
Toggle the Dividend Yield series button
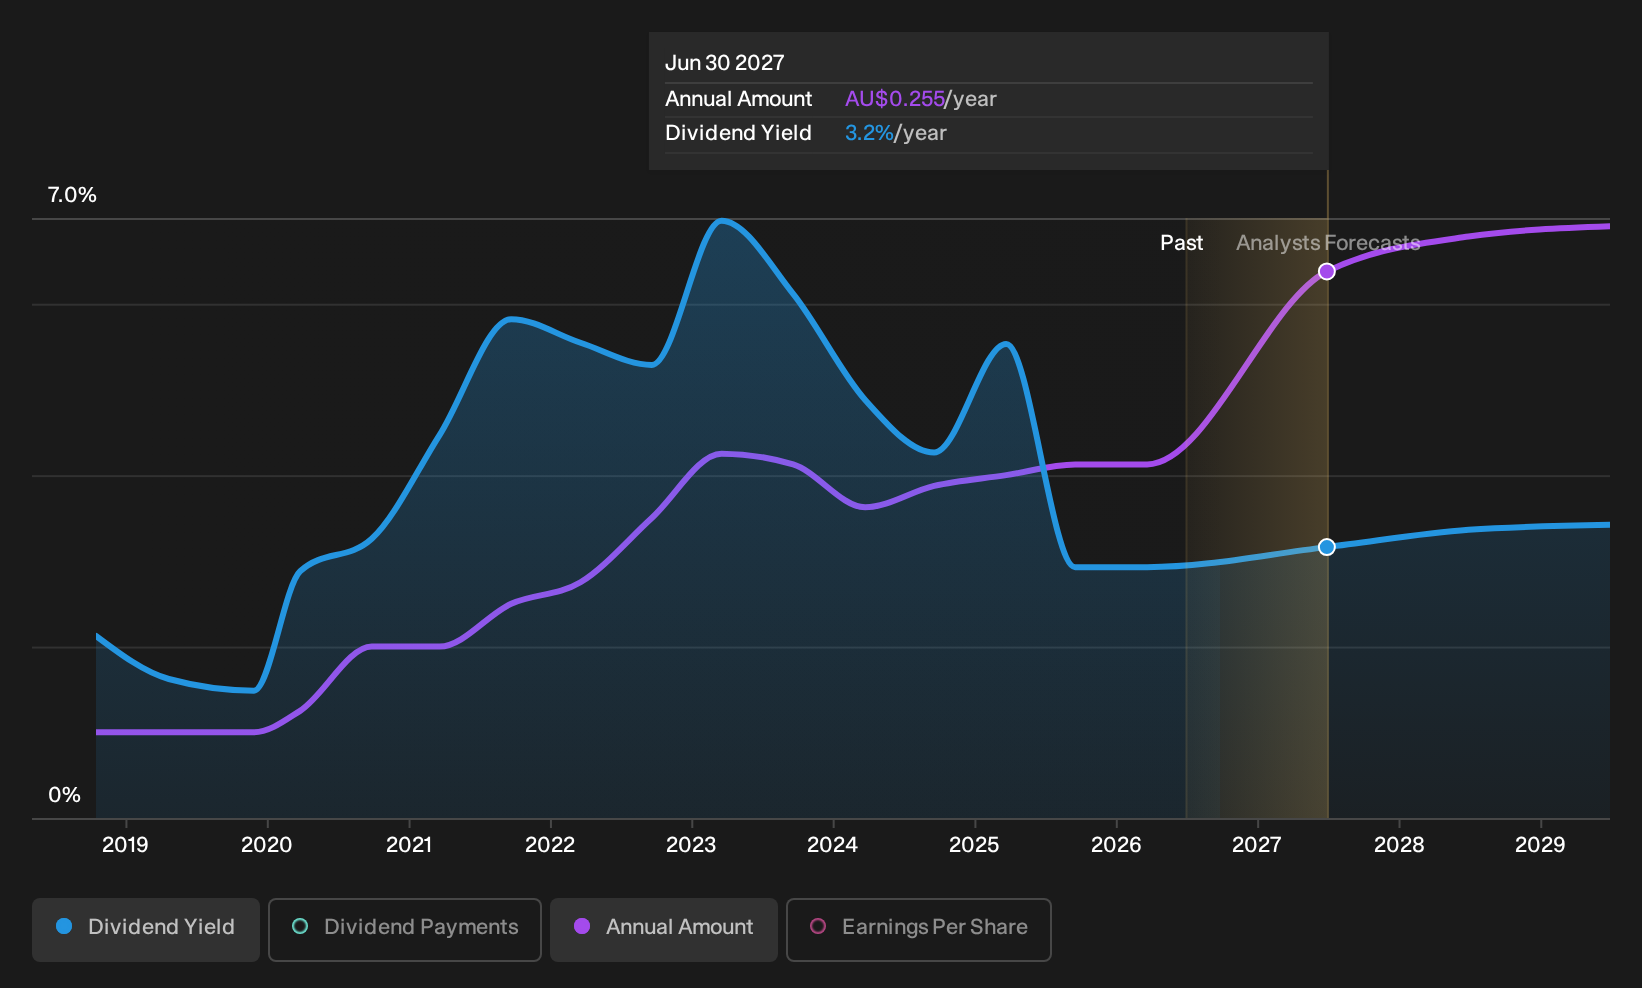146,929
